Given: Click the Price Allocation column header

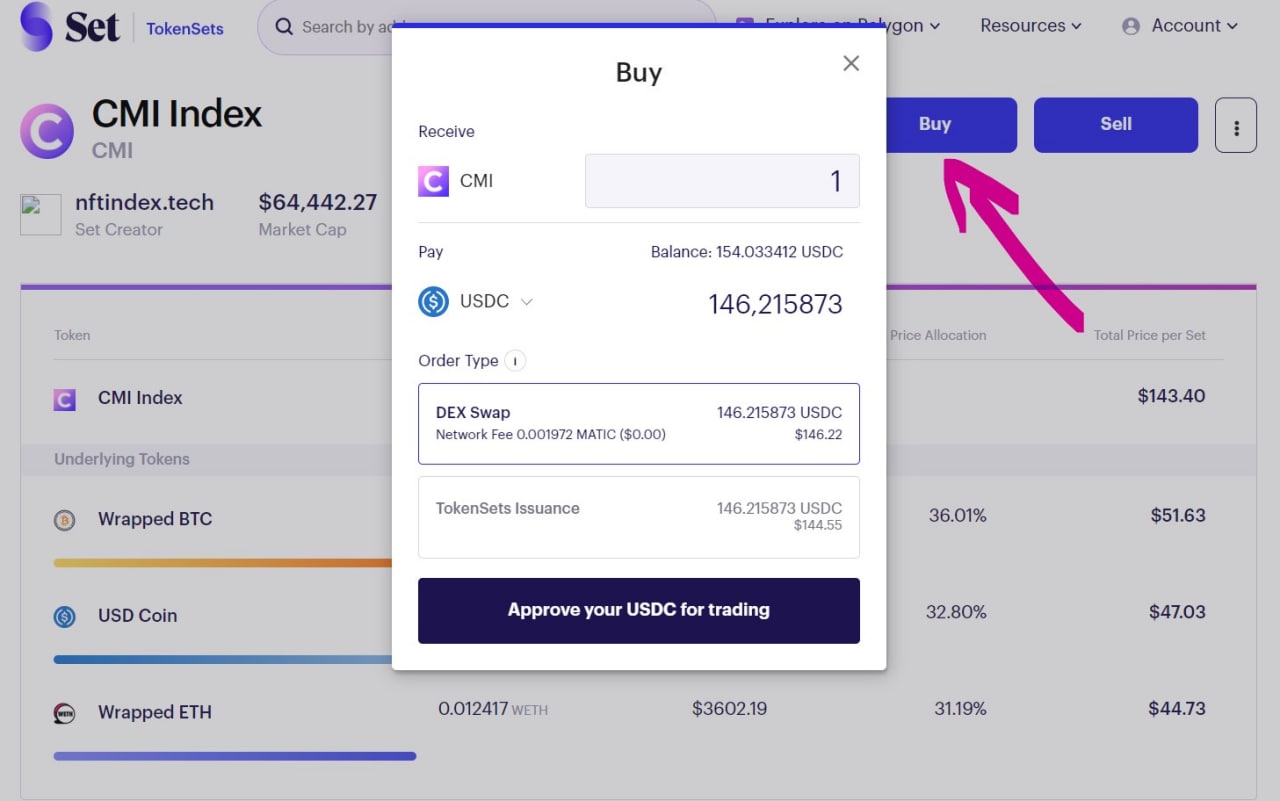Looking at the screenshot, I should click(938, 335).
